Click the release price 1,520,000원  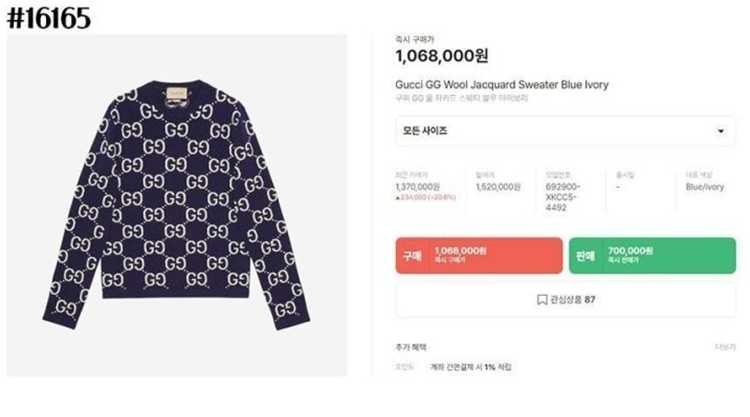(498, 187)
